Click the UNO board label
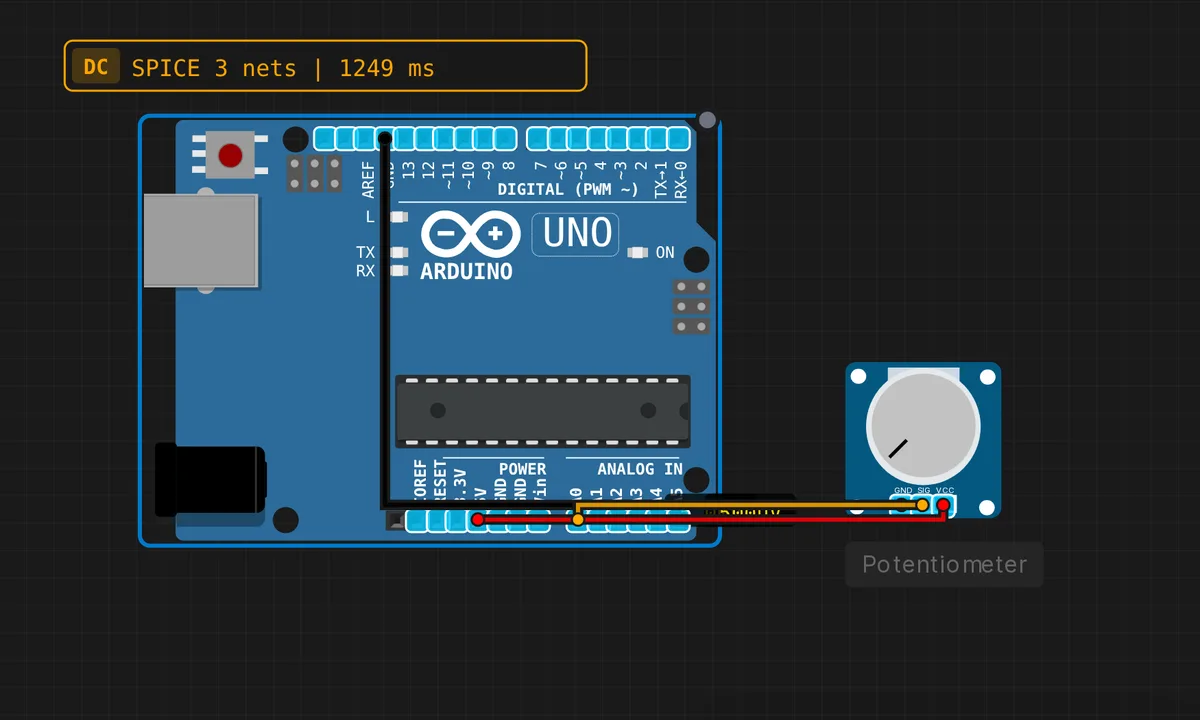 576,234
